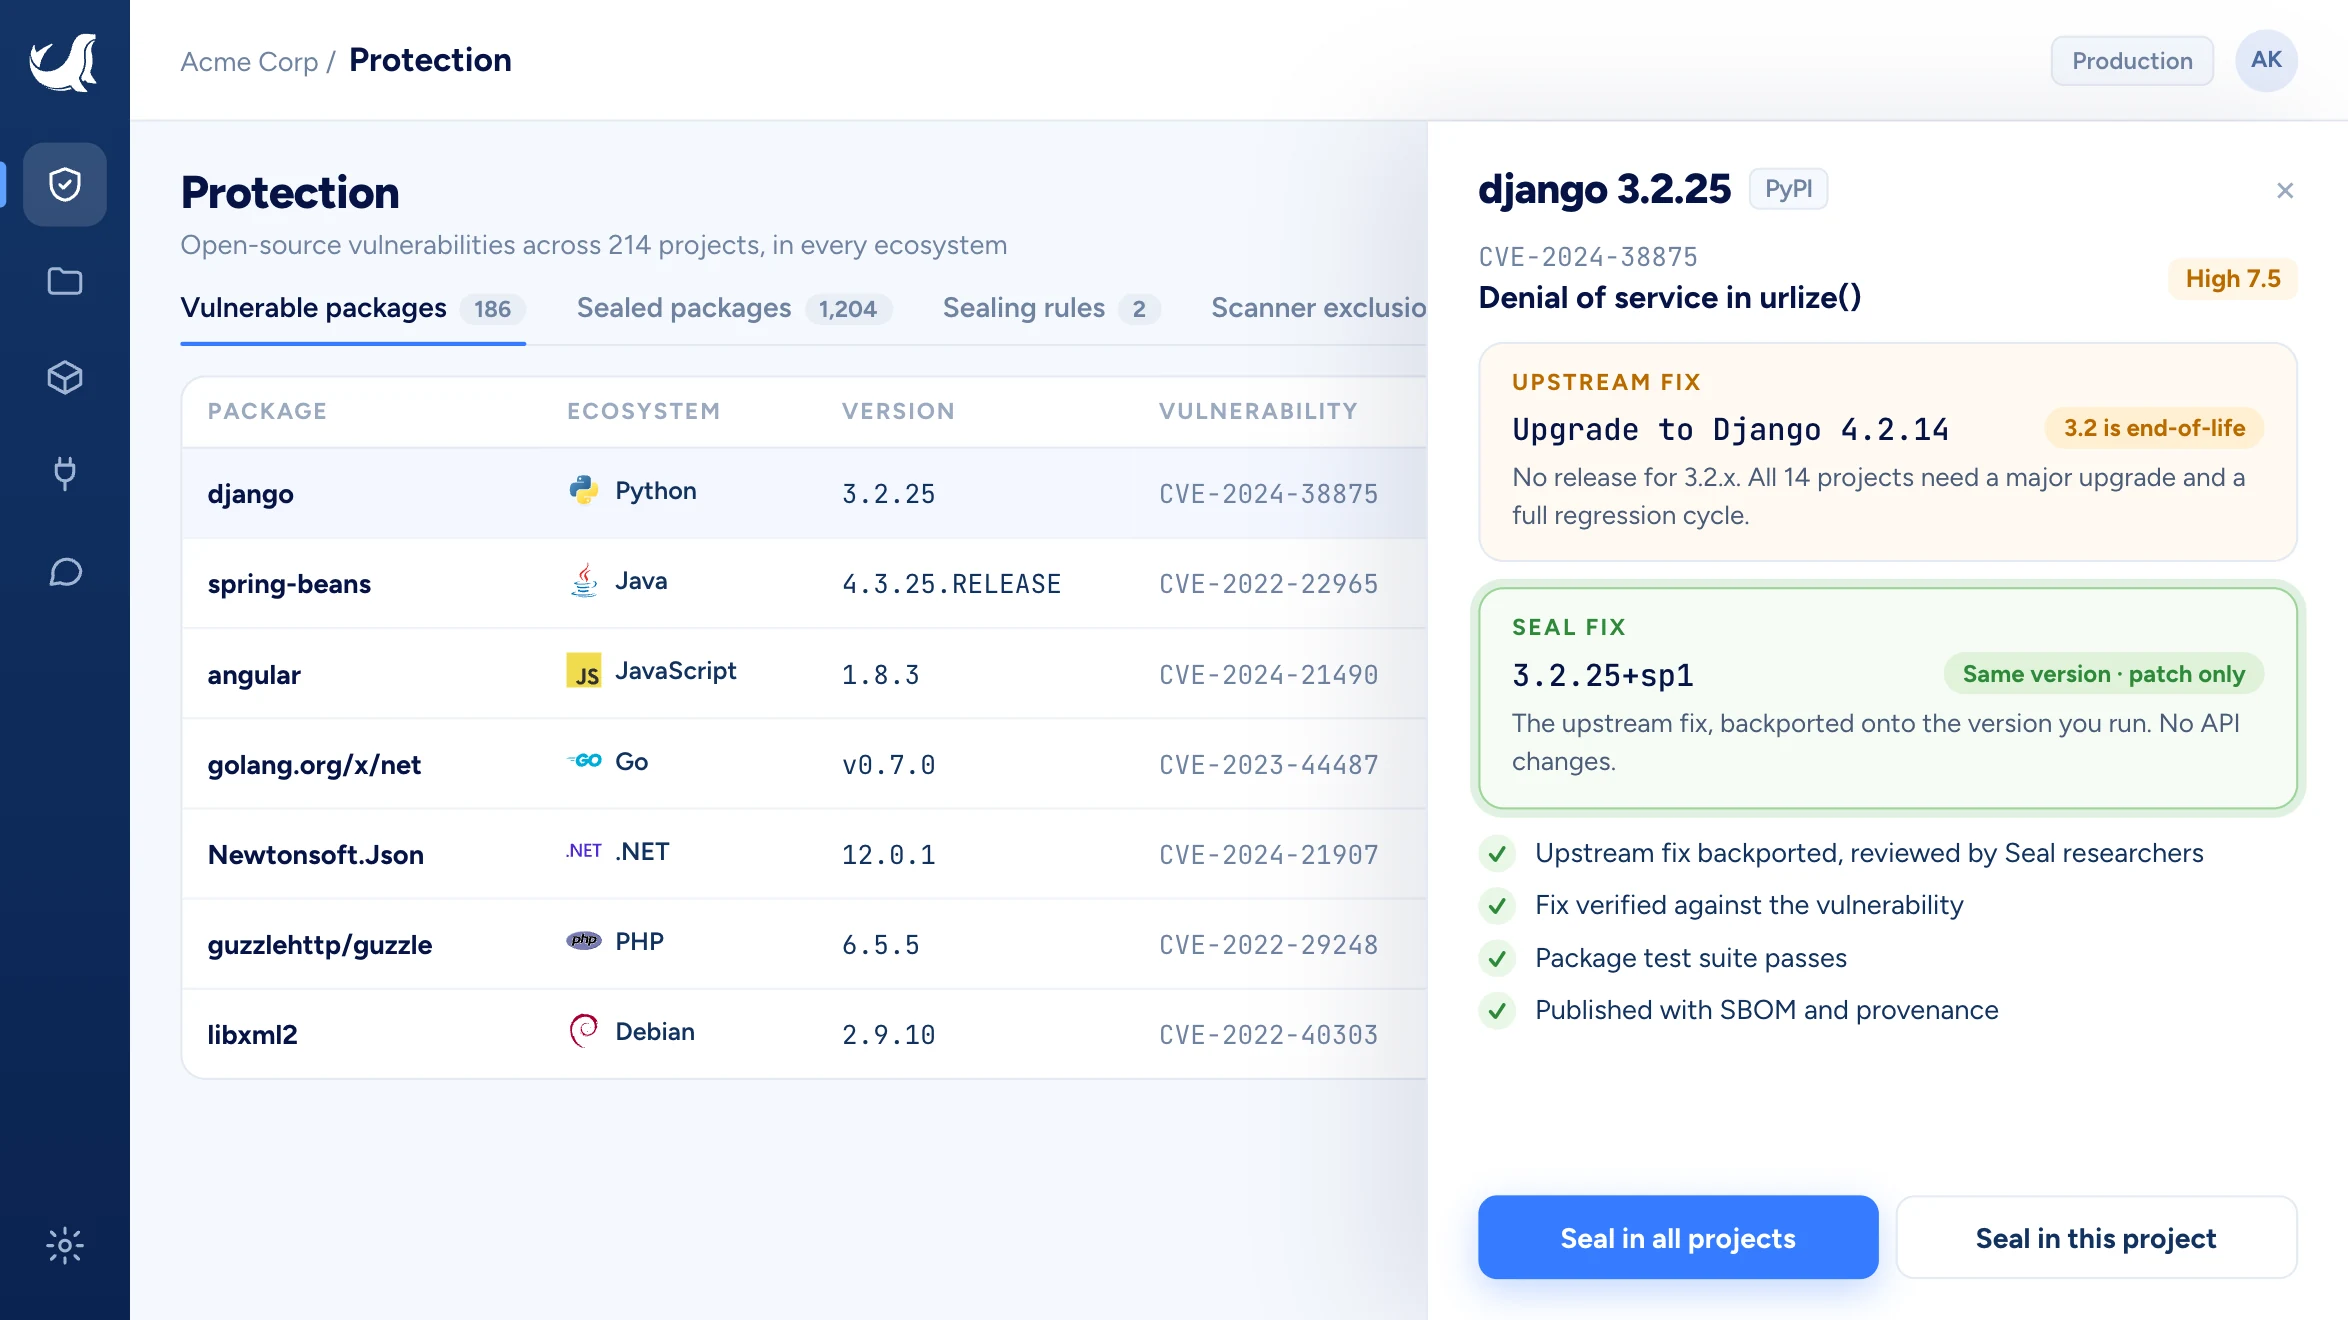The height and width of the screenshot is (1320, 2348).
Task: Open the Protection shield icon in sidebar
Action: point(65,184)
